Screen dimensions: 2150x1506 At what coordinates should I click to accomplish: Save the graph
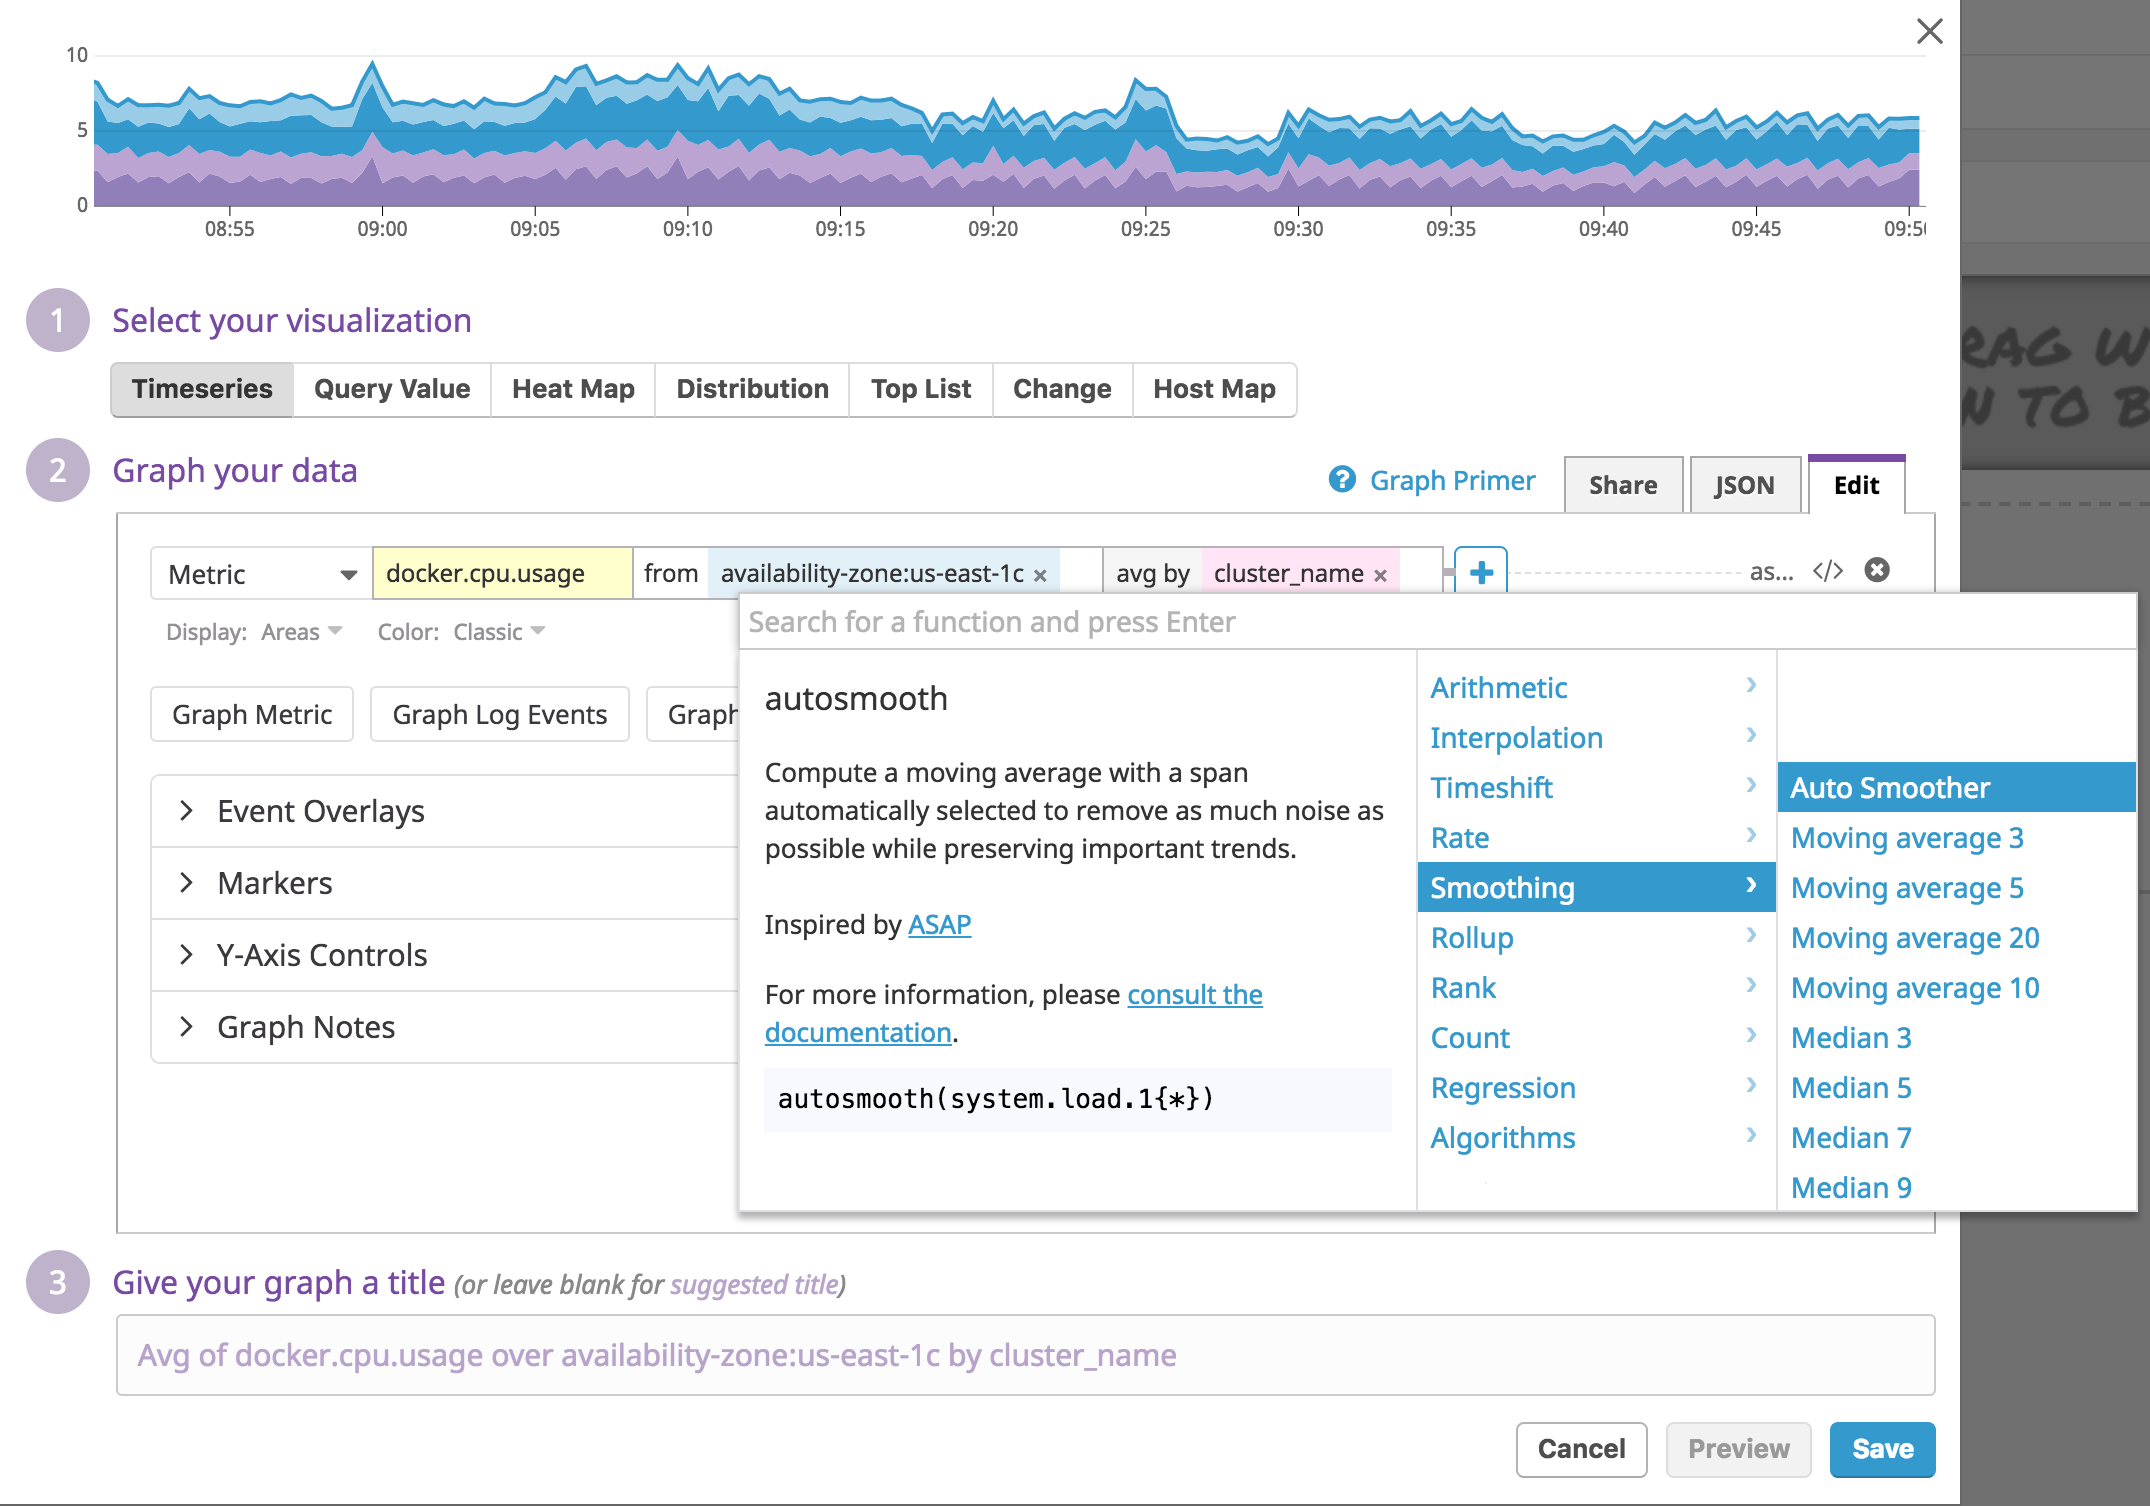(1882, 1448)
